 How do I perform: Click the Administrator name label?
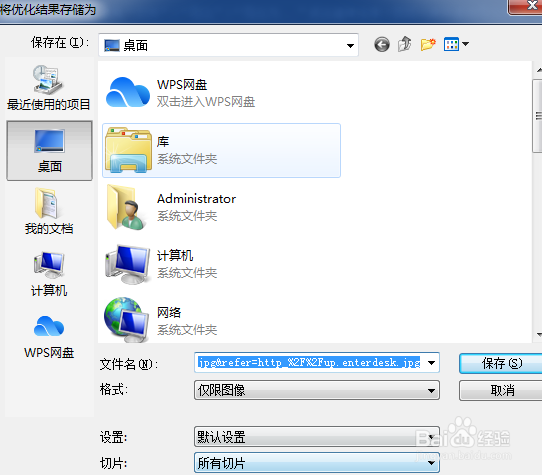(196, 199)
